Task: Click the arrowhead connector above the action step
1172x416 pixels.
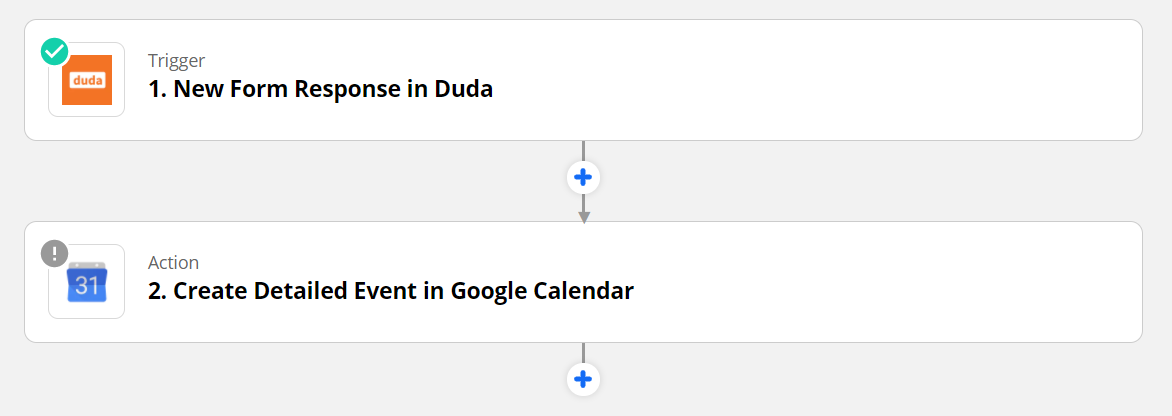Action: tap(583, 216)
